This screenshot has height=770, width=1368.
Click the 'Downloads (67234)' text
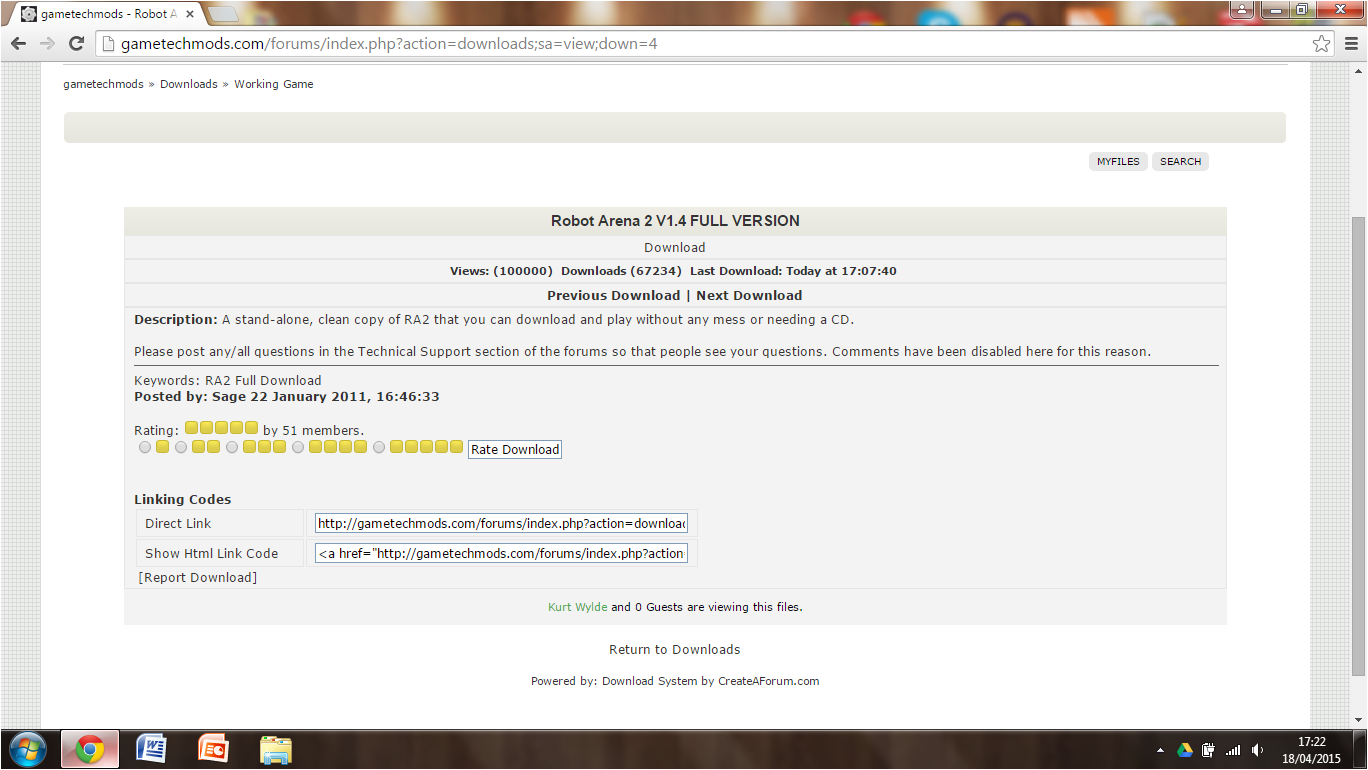pos(621,271)
